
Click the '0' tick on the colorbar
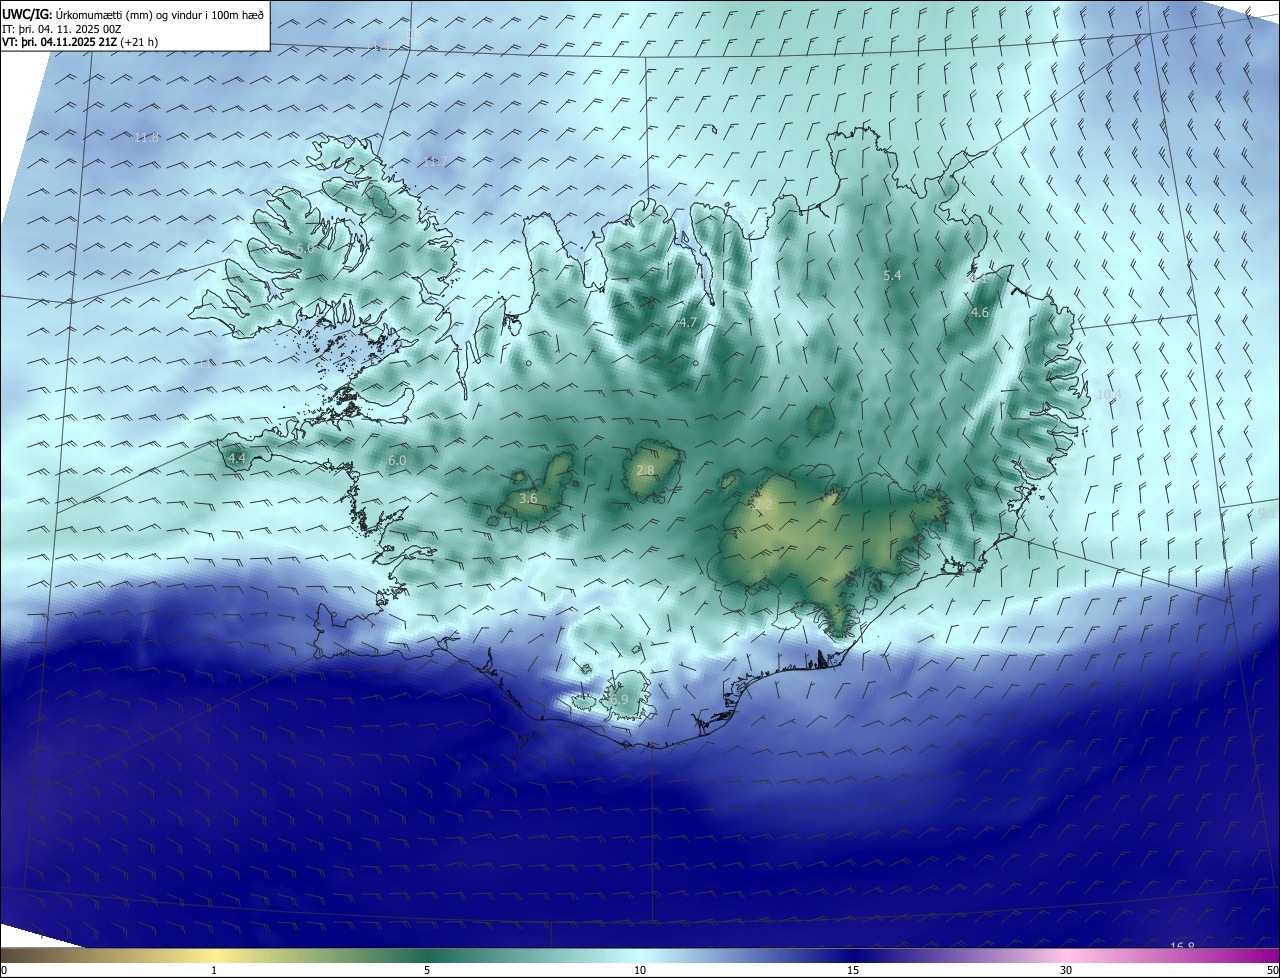point(3,970)
